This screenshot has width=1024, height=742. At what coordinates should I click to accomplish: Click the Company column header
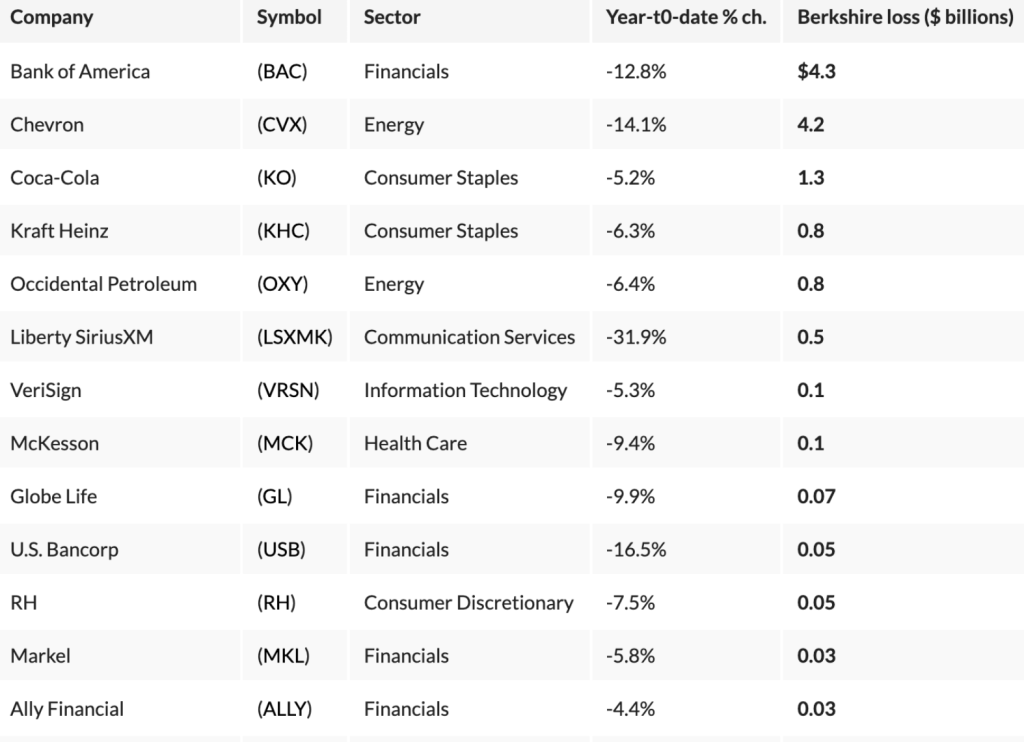point(51,17)
